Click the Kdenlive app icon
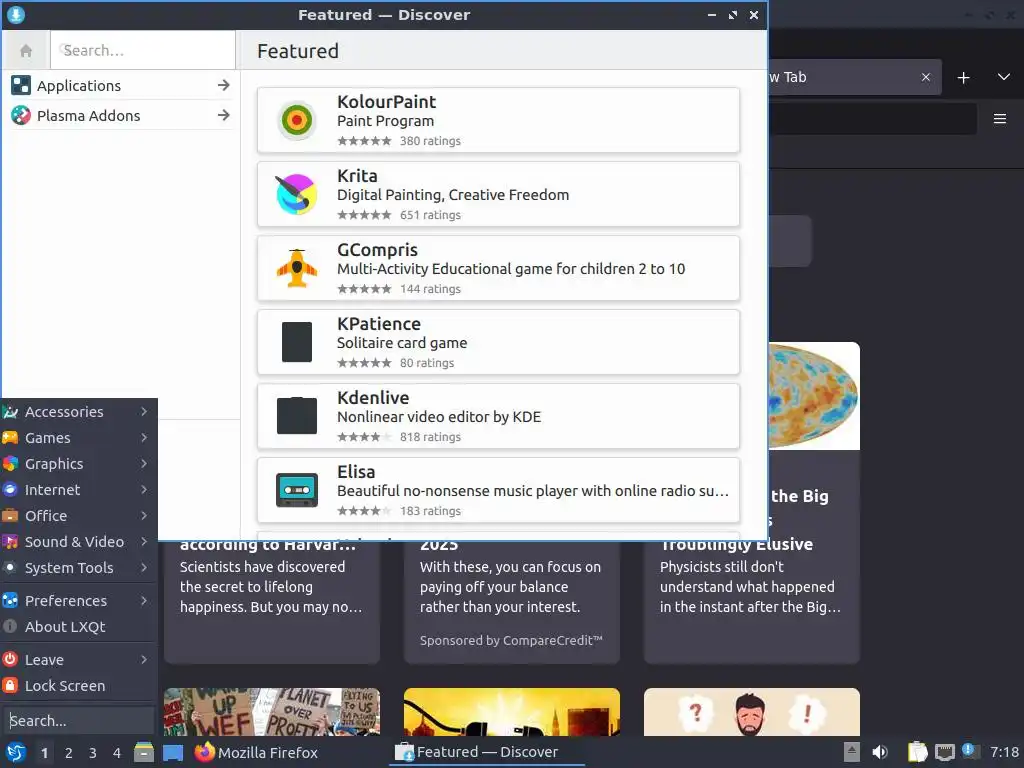Viewport: 1024px width, 768px height. coord(296,415)
